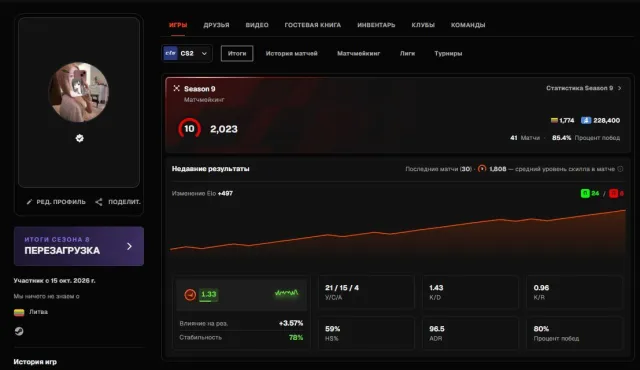Viewport: 640px width, 370px height.
Task: Open the CS2 game selector dropdown
Action: pyautogui.click(x=187, y=53)
